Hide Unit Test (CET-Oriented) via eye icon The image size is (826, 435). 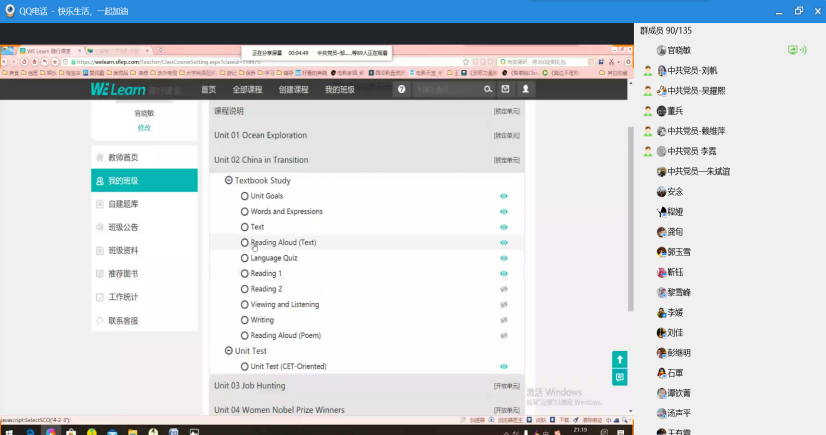(x=504, y=367)
